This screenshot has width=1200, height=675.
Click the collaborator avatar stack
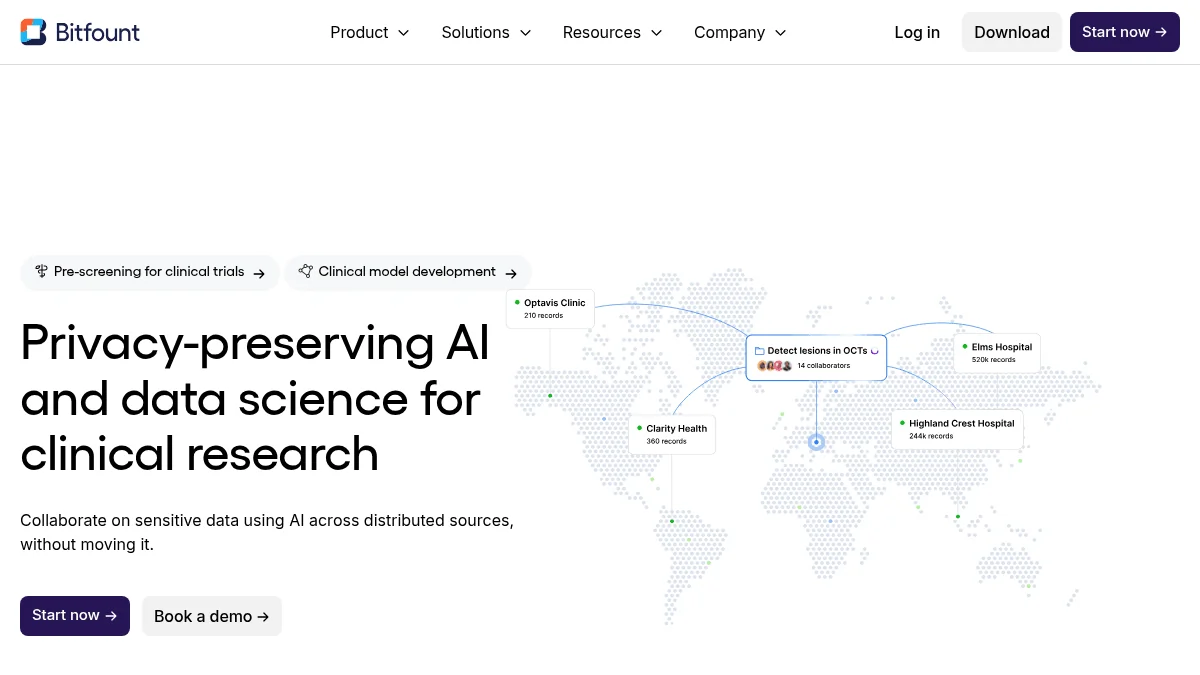pos(773,365)
